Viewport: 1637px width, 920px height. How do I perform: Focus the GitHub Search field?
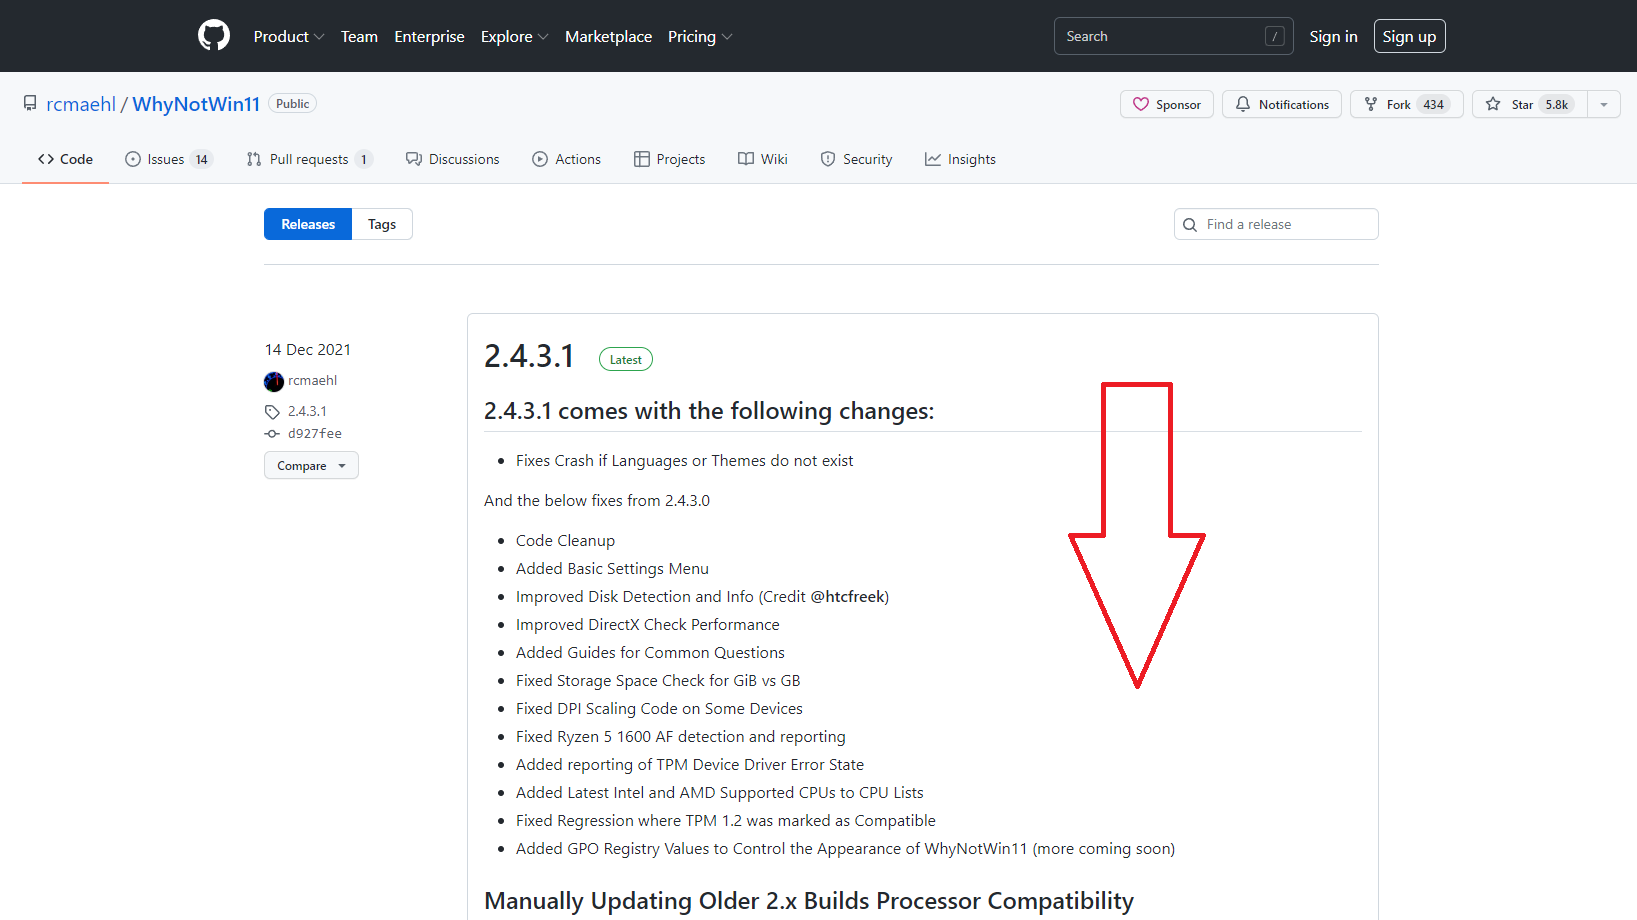(x=1173, y=36)
